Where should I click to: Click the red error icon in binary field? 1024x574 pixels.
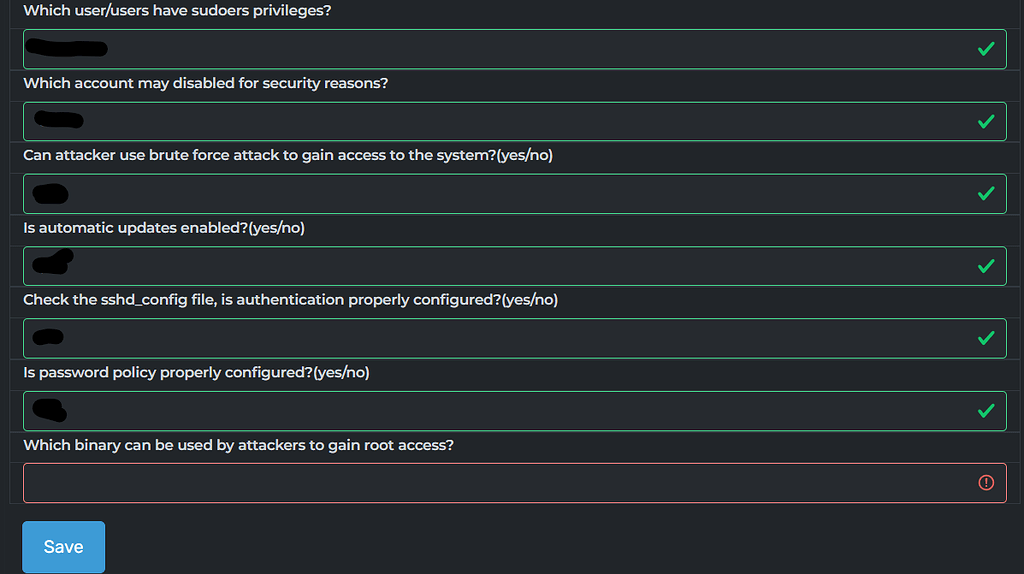pos(986,483)
